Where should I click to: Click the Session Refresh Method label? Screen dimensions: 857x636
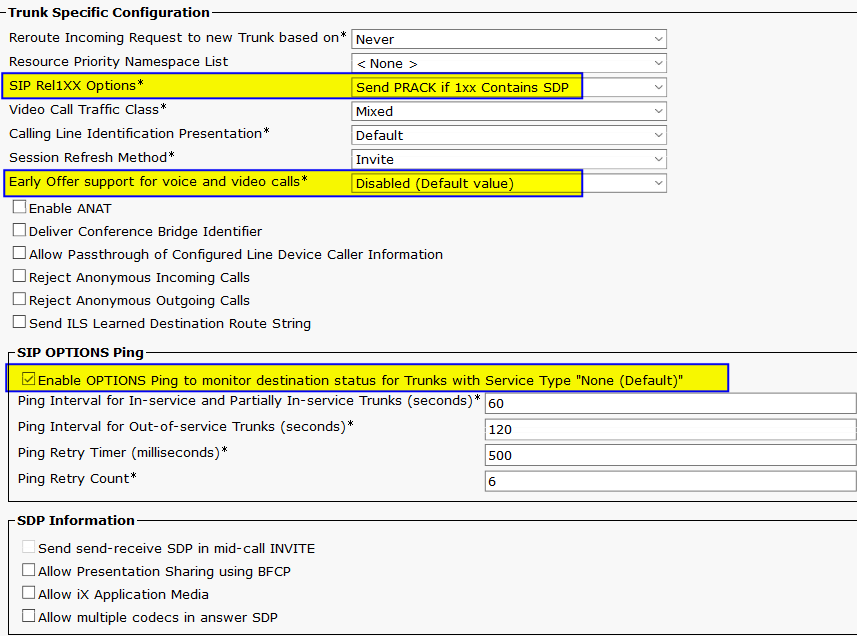pos(92,158)
